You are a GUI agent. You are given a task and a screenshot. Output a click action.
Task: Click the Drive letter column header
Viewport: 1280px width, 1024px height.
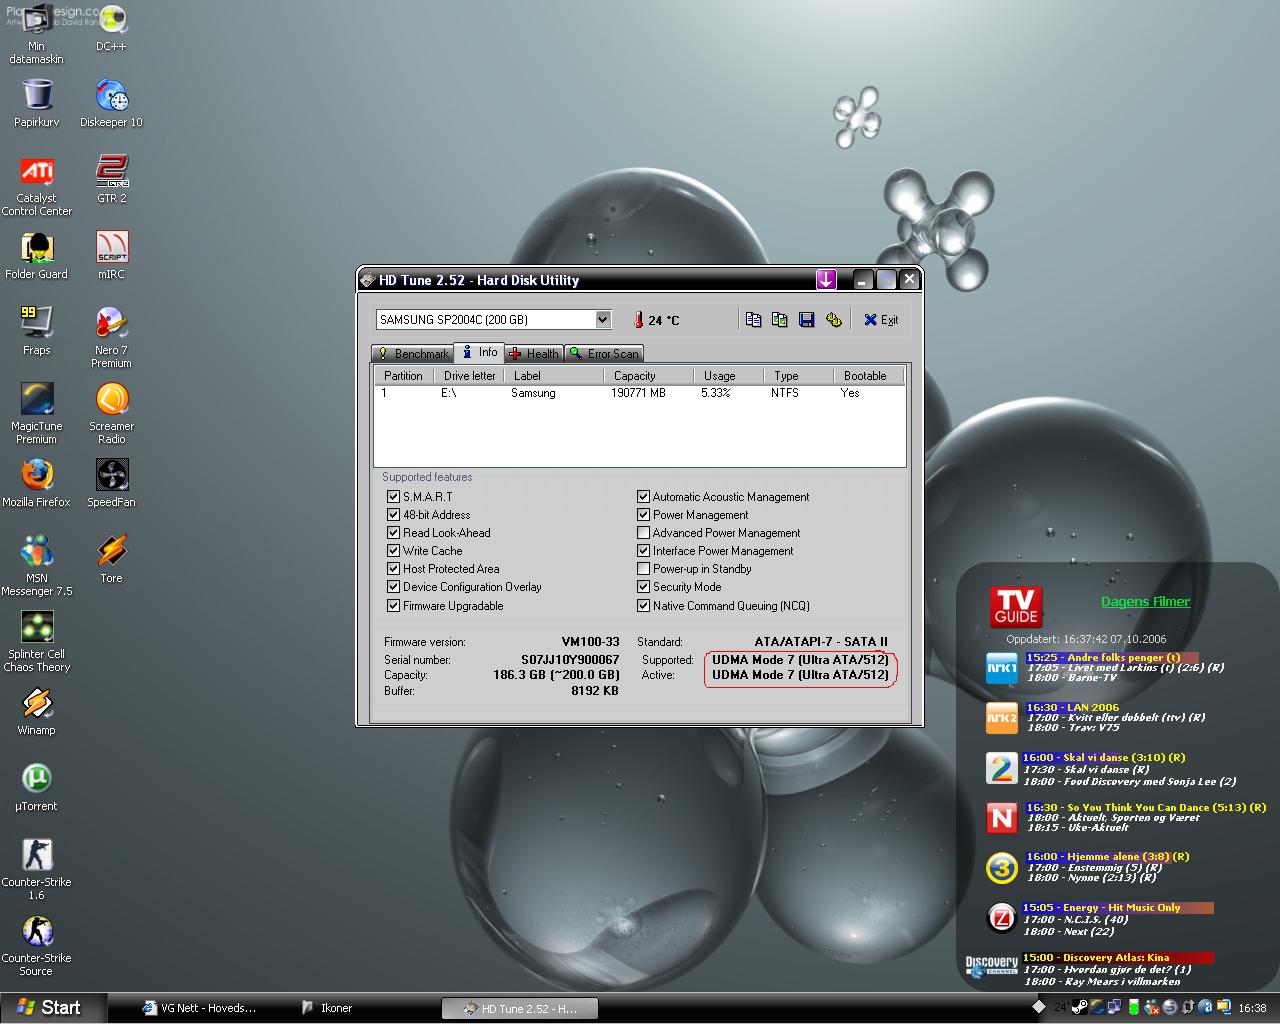[x=468, y=375]
